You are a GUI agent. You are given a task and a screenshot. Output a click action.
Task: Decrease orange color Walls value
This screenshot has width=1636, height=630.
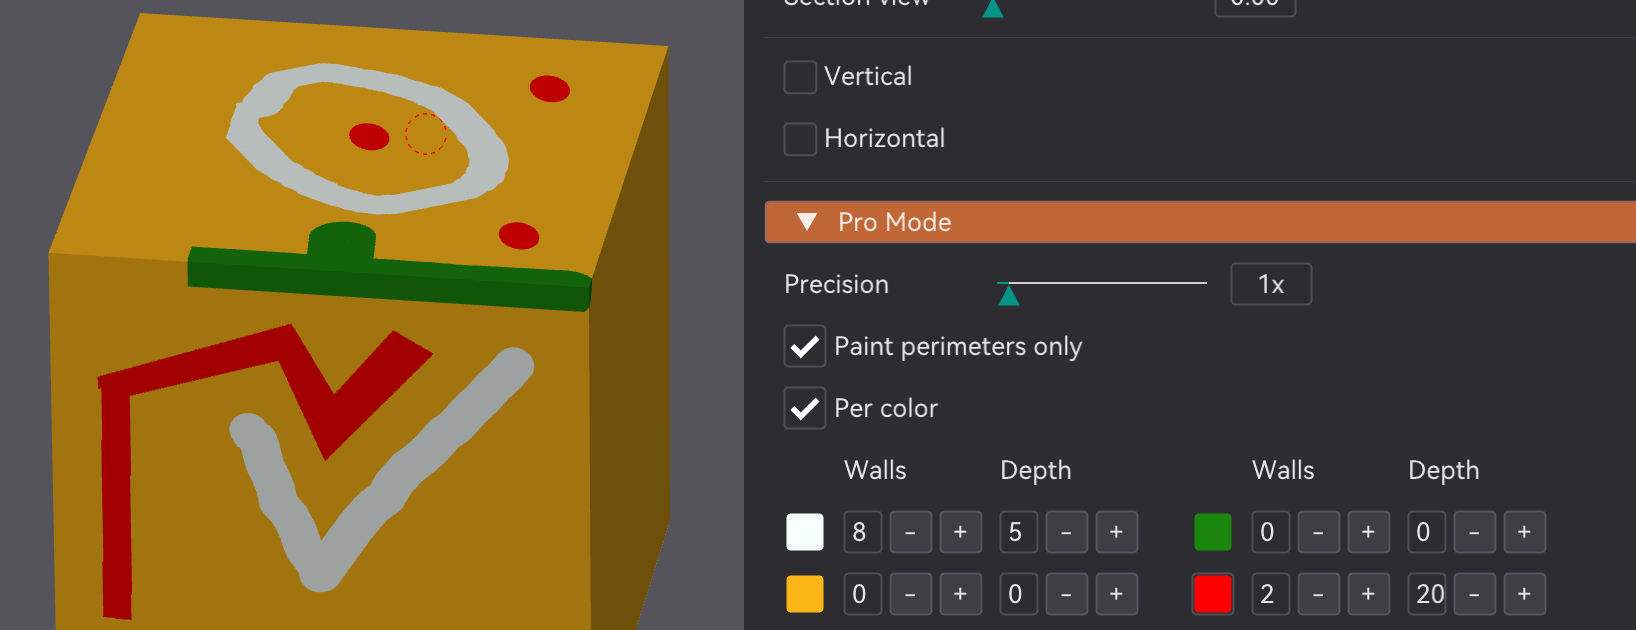(911, 594)
